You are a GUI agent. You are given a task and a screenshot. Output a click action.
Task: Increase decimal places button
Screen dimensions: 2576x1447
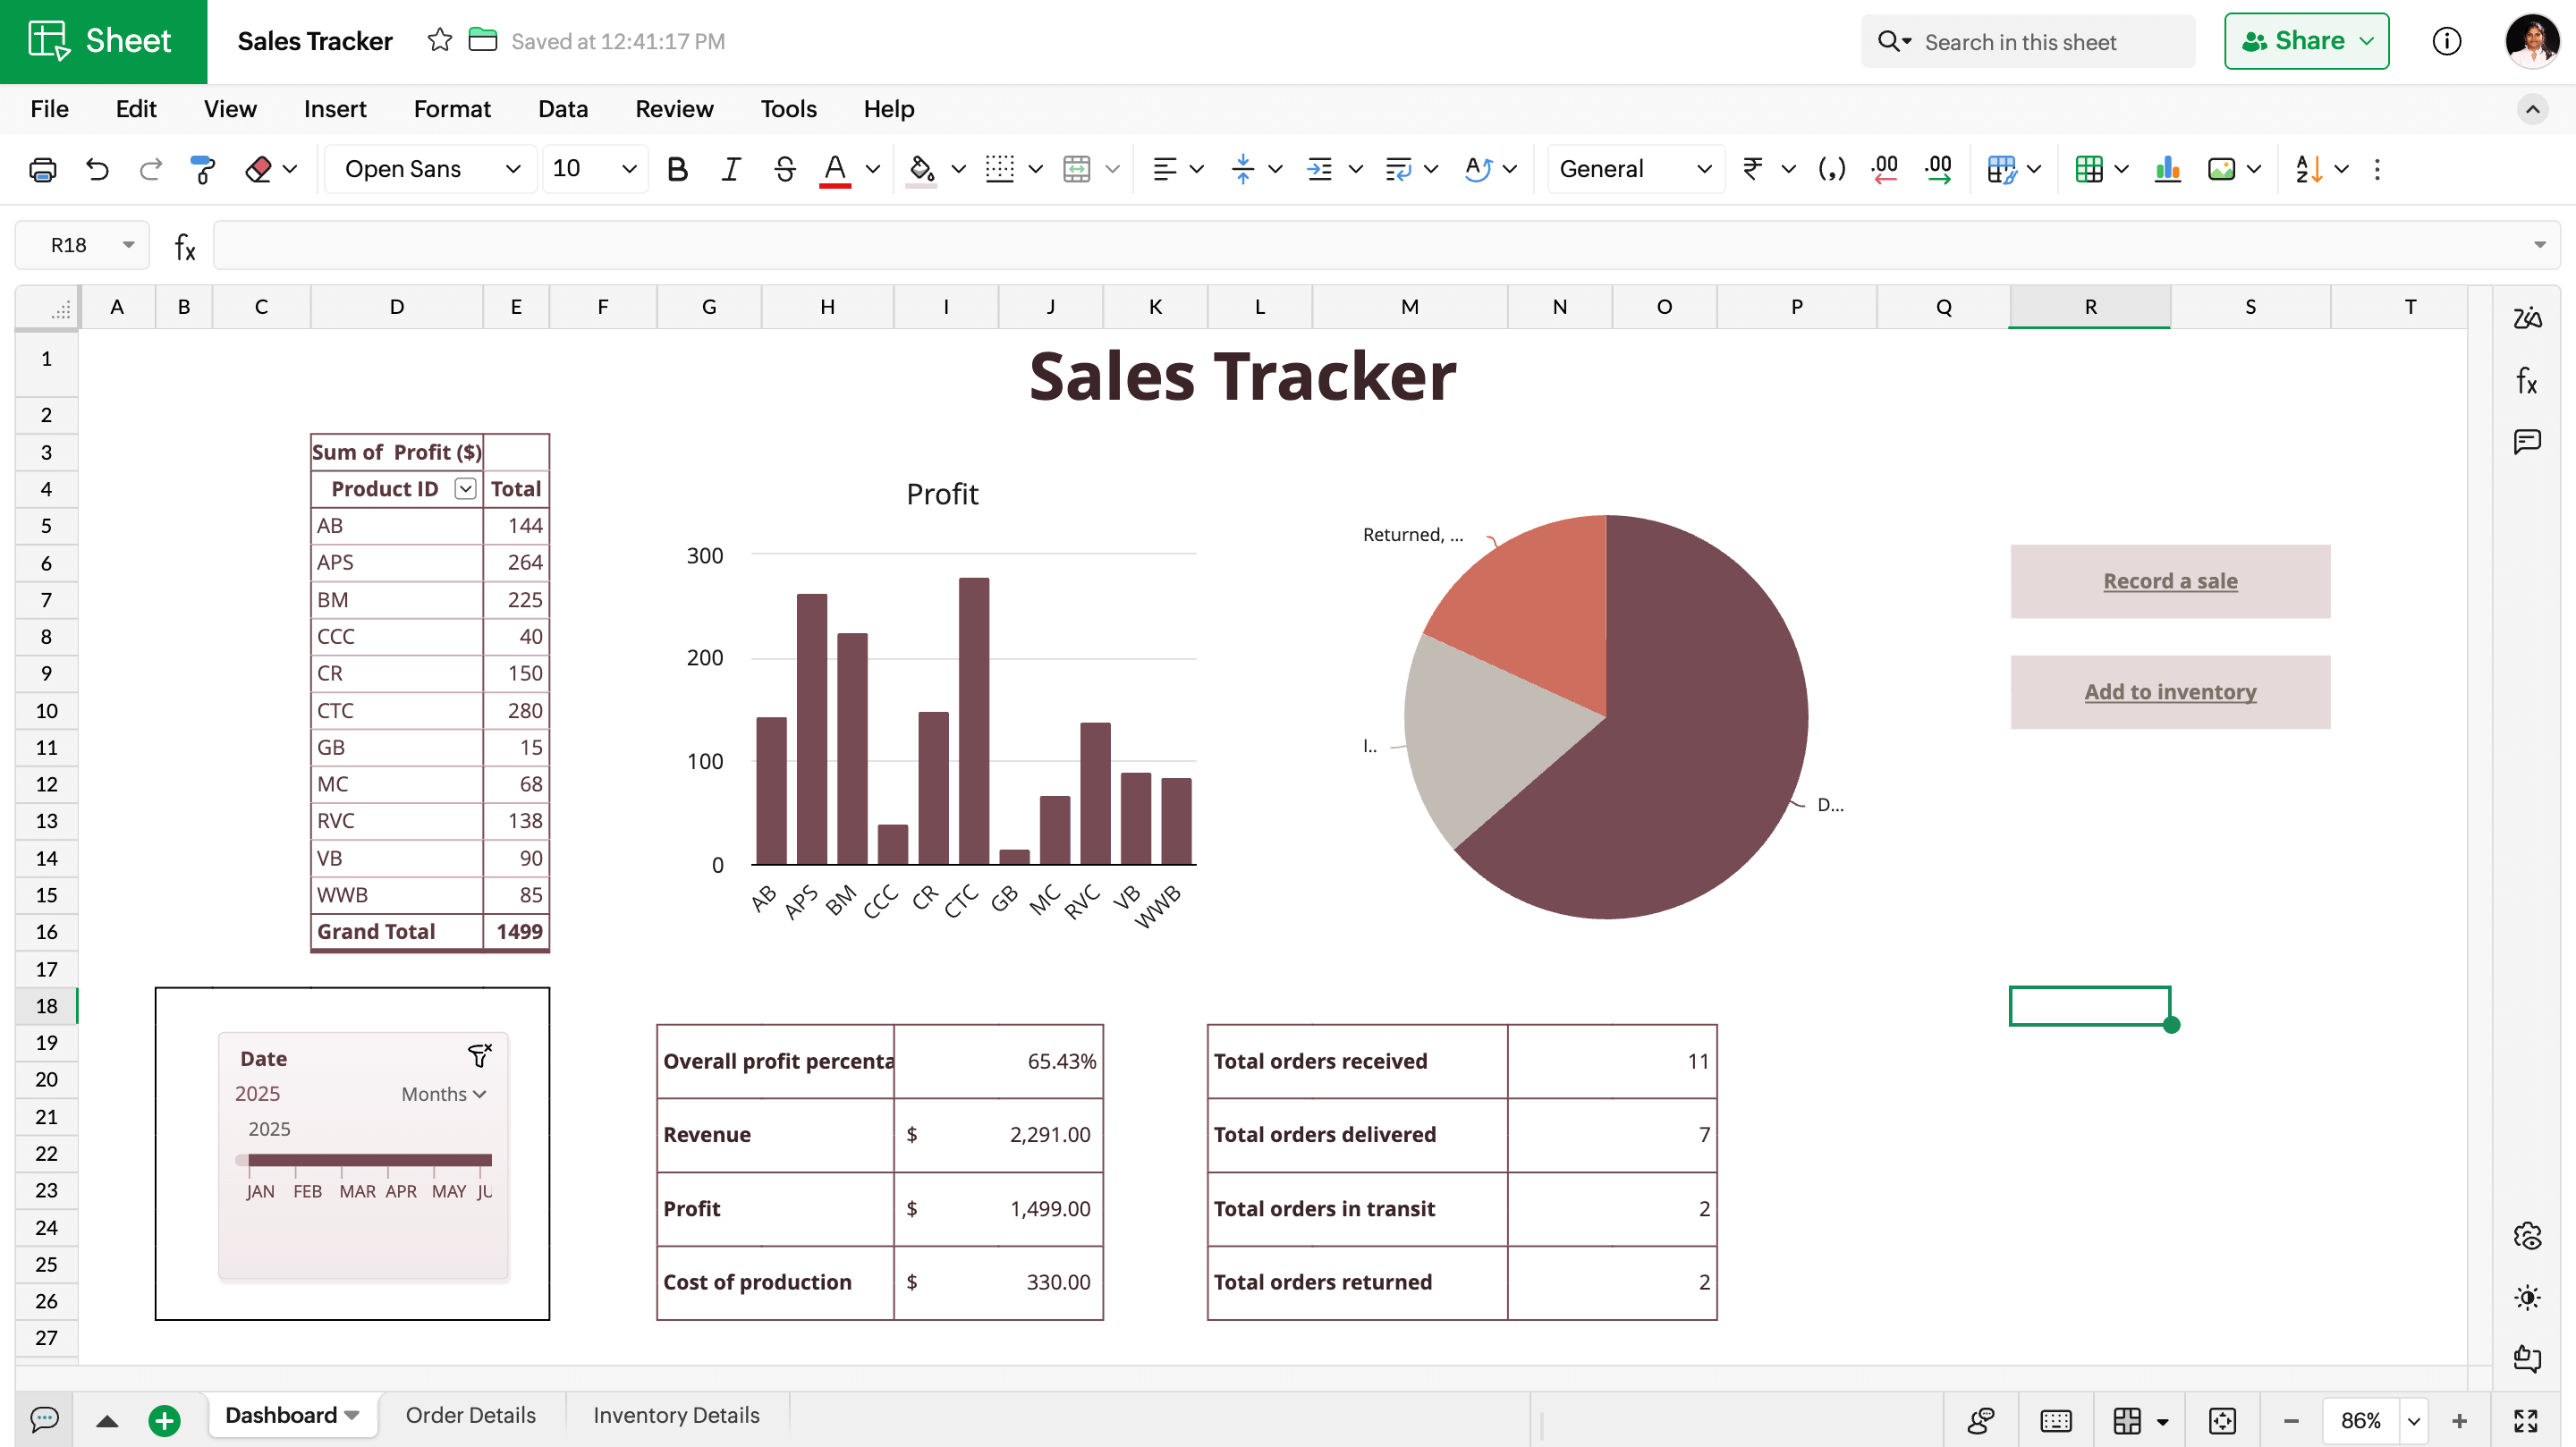(x=1937, y=169)
